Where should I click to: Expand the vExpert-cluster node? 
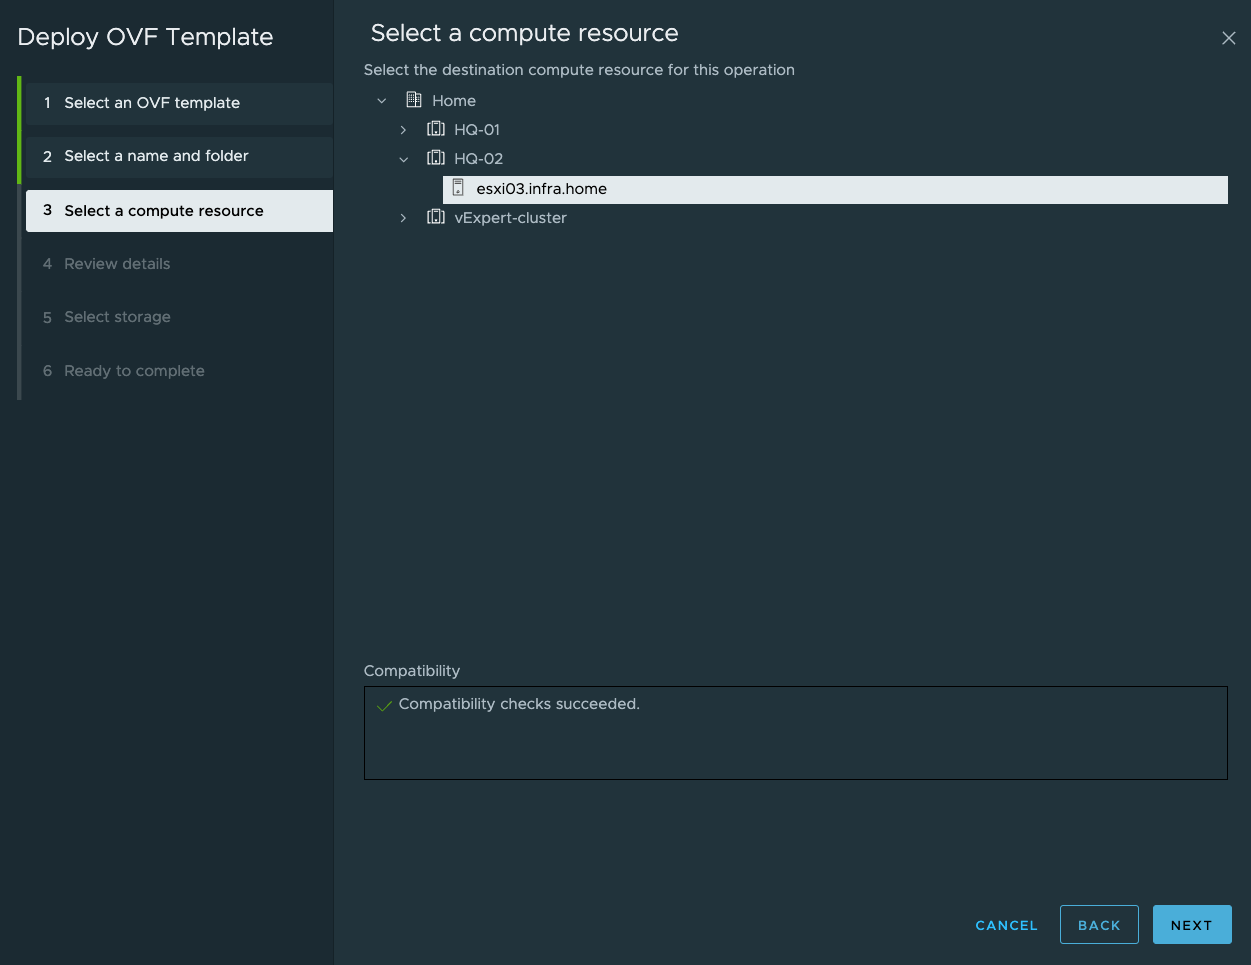(403, 217)
